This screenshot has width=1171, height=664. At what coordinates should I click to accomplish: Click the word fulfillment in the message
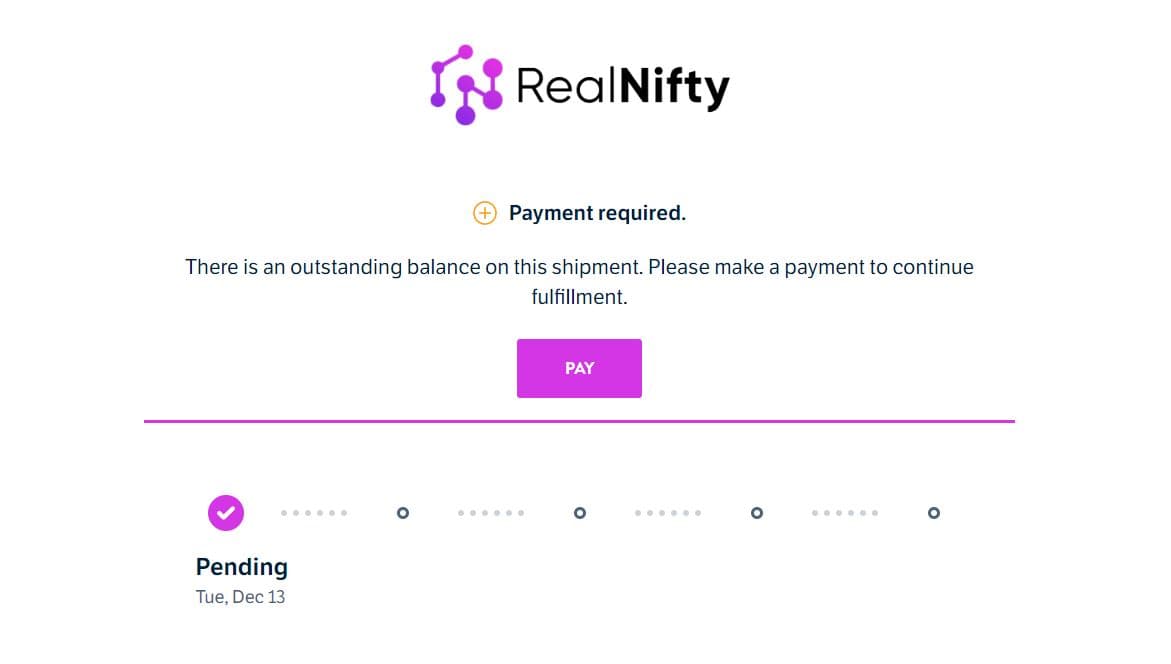pos(580,297)
